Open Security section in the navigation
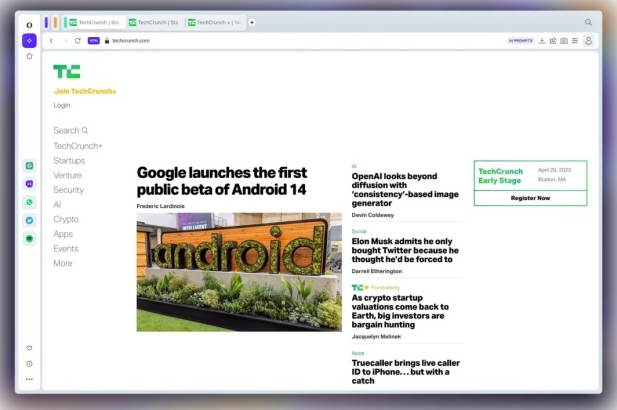 (69, 190)
